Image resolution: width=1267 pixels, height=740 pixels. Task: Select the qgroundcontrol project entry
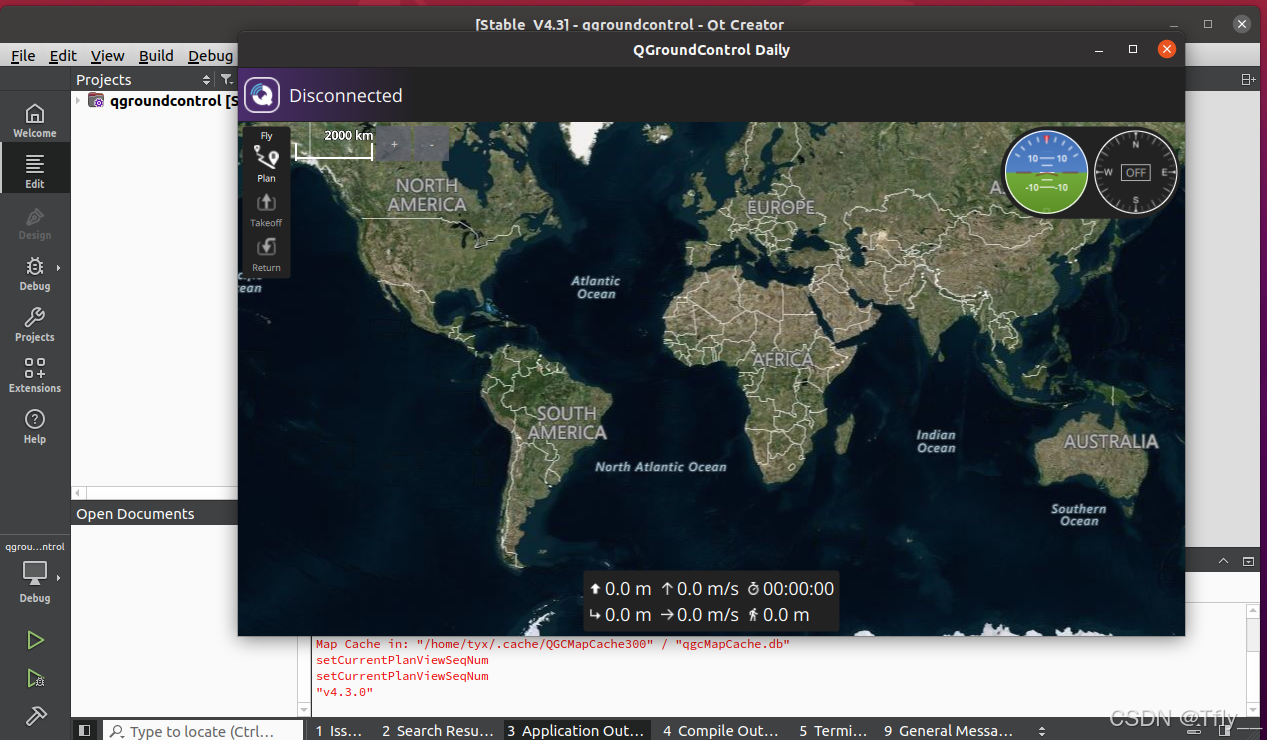pyautogui.click(x=165, y=100)
